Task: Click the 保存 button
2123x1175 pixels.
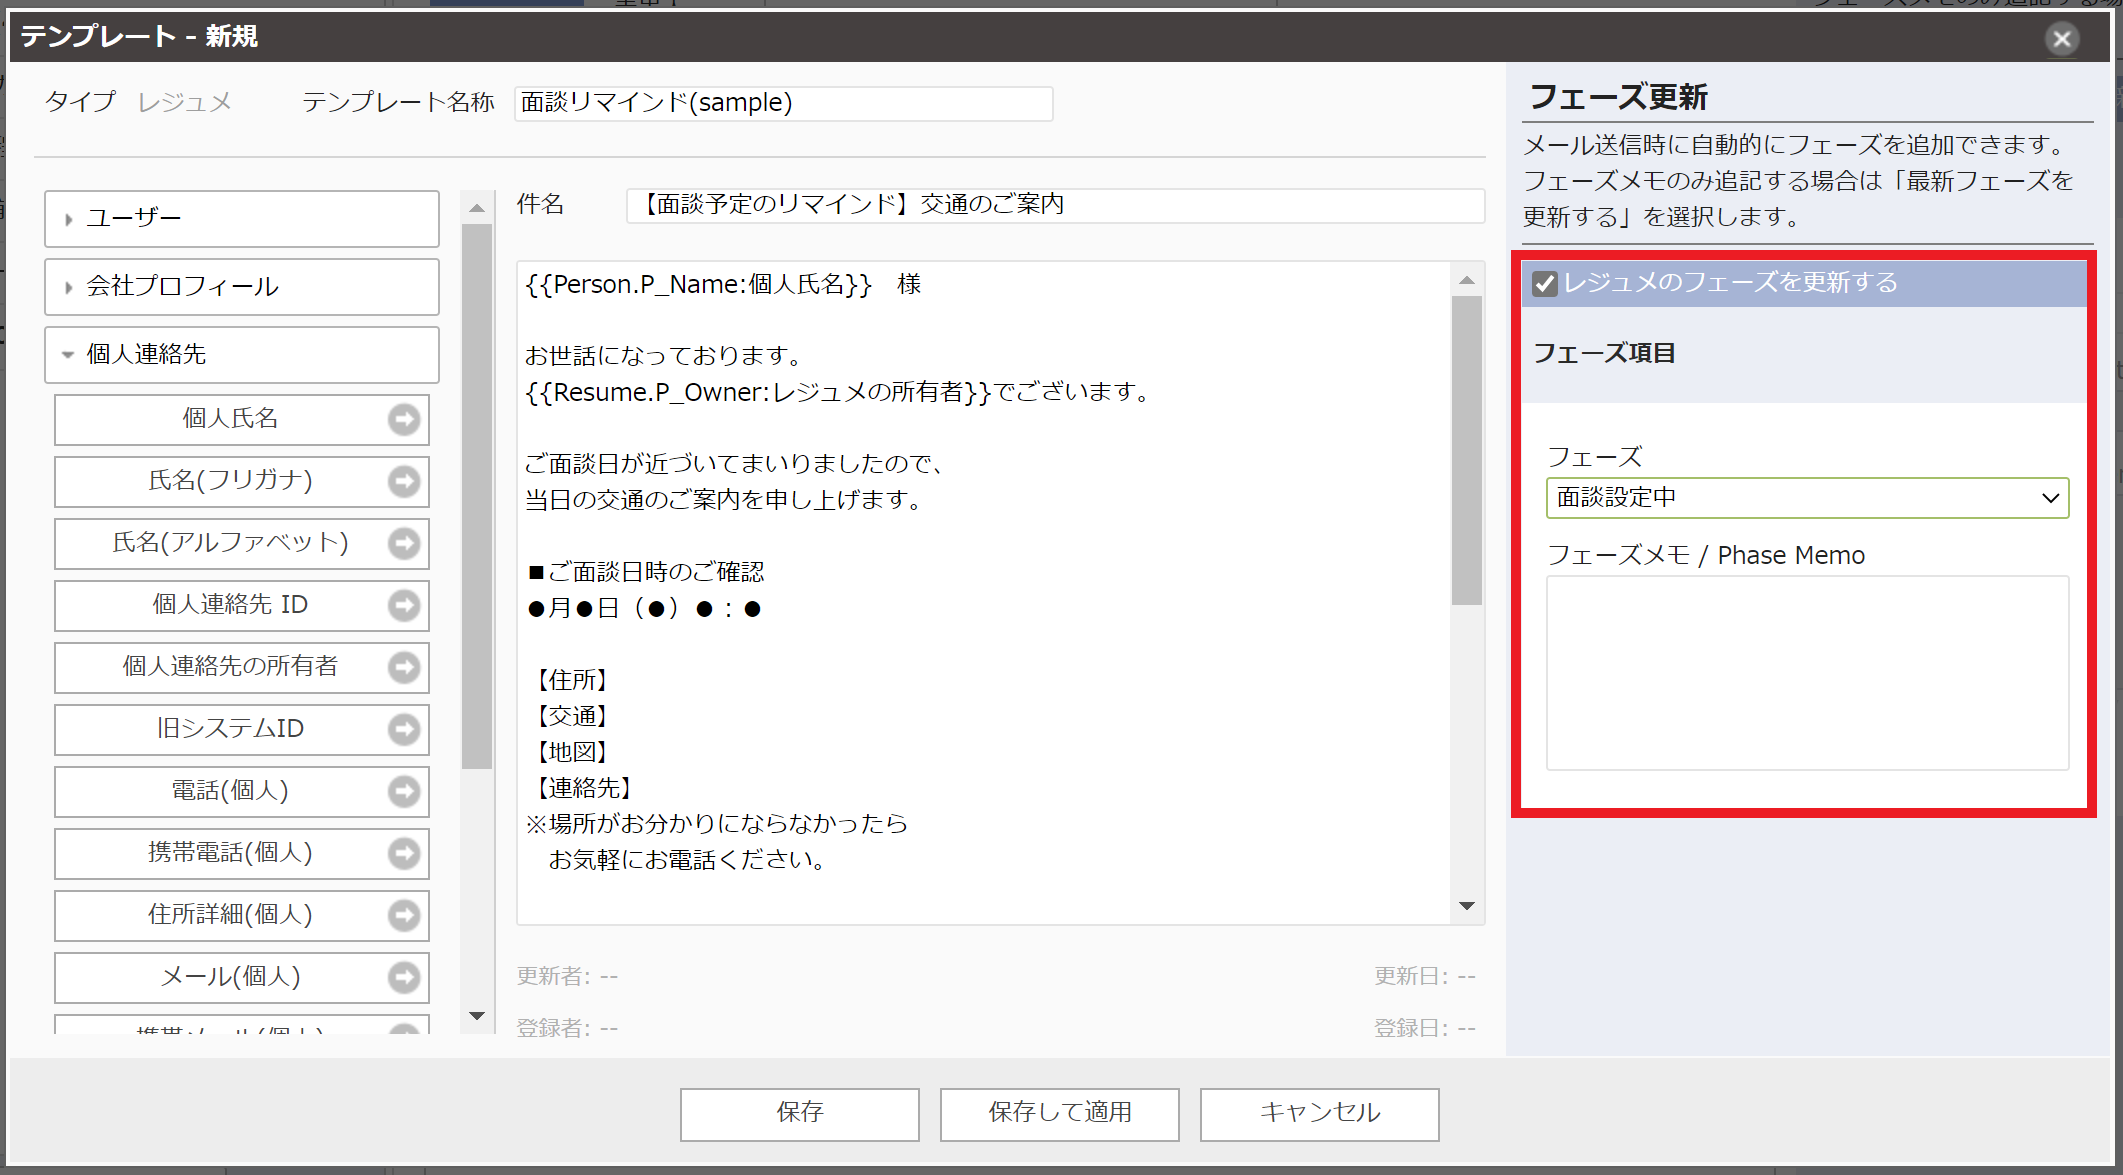Action: pos(799,1113)
